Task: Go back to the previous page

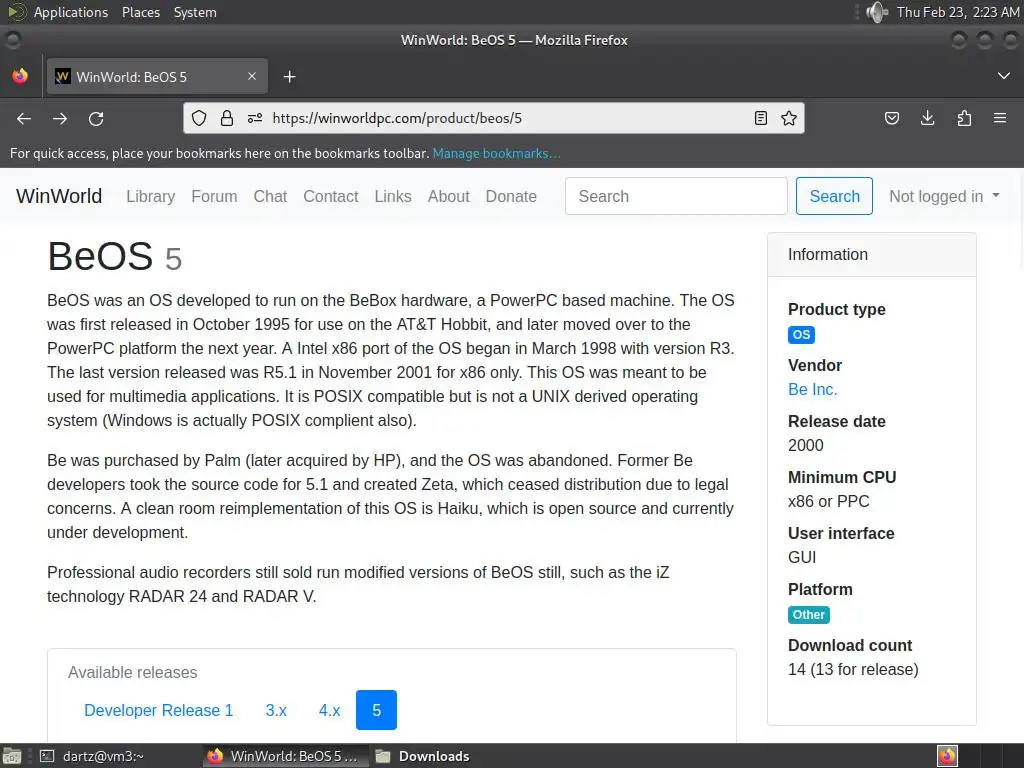Action: coord(24,118)
